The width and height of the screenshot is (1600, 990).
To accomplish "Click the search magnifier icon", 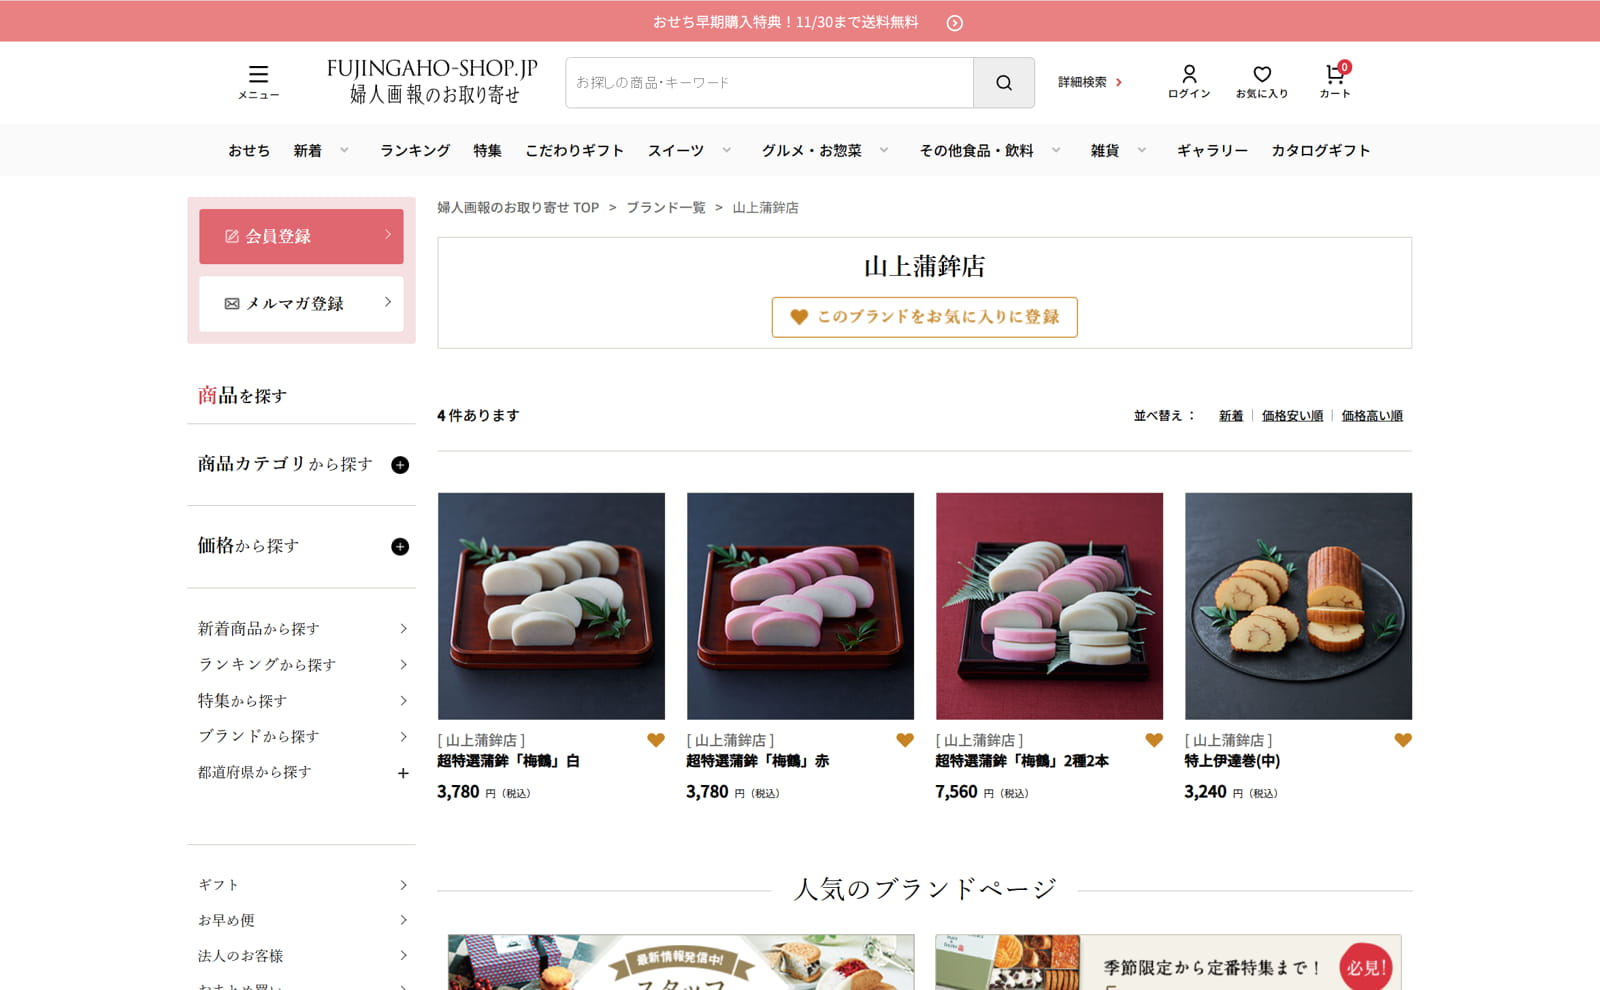I will click(x=1003, y=83).
